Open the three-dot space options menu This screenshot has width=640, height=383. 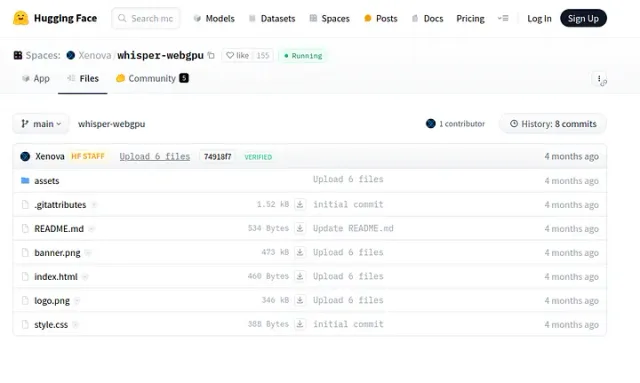(599, 79)
